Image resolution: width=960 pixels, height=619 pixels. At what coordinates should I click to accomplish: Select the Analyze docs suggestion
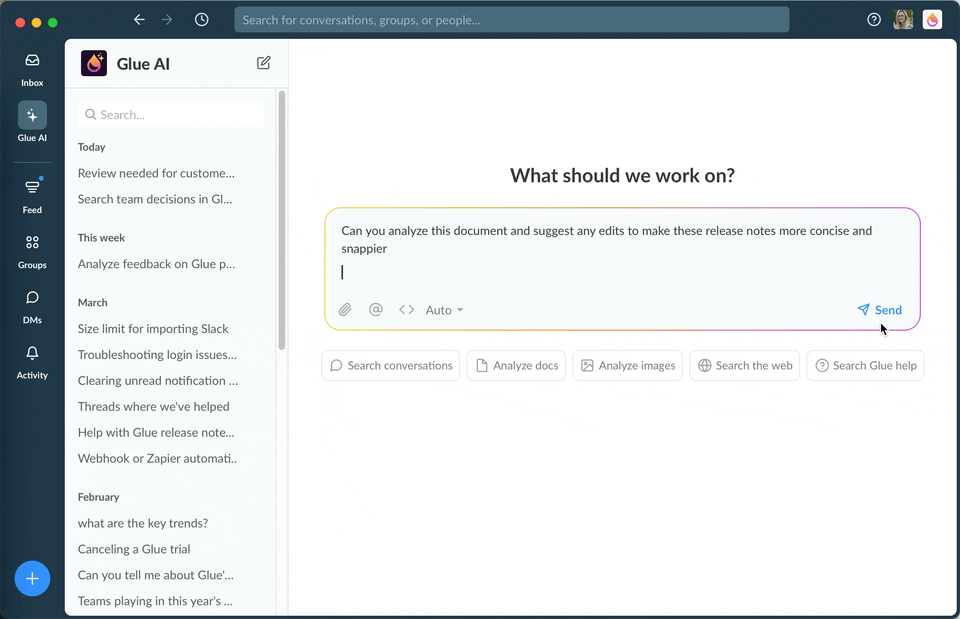(516, 366)
